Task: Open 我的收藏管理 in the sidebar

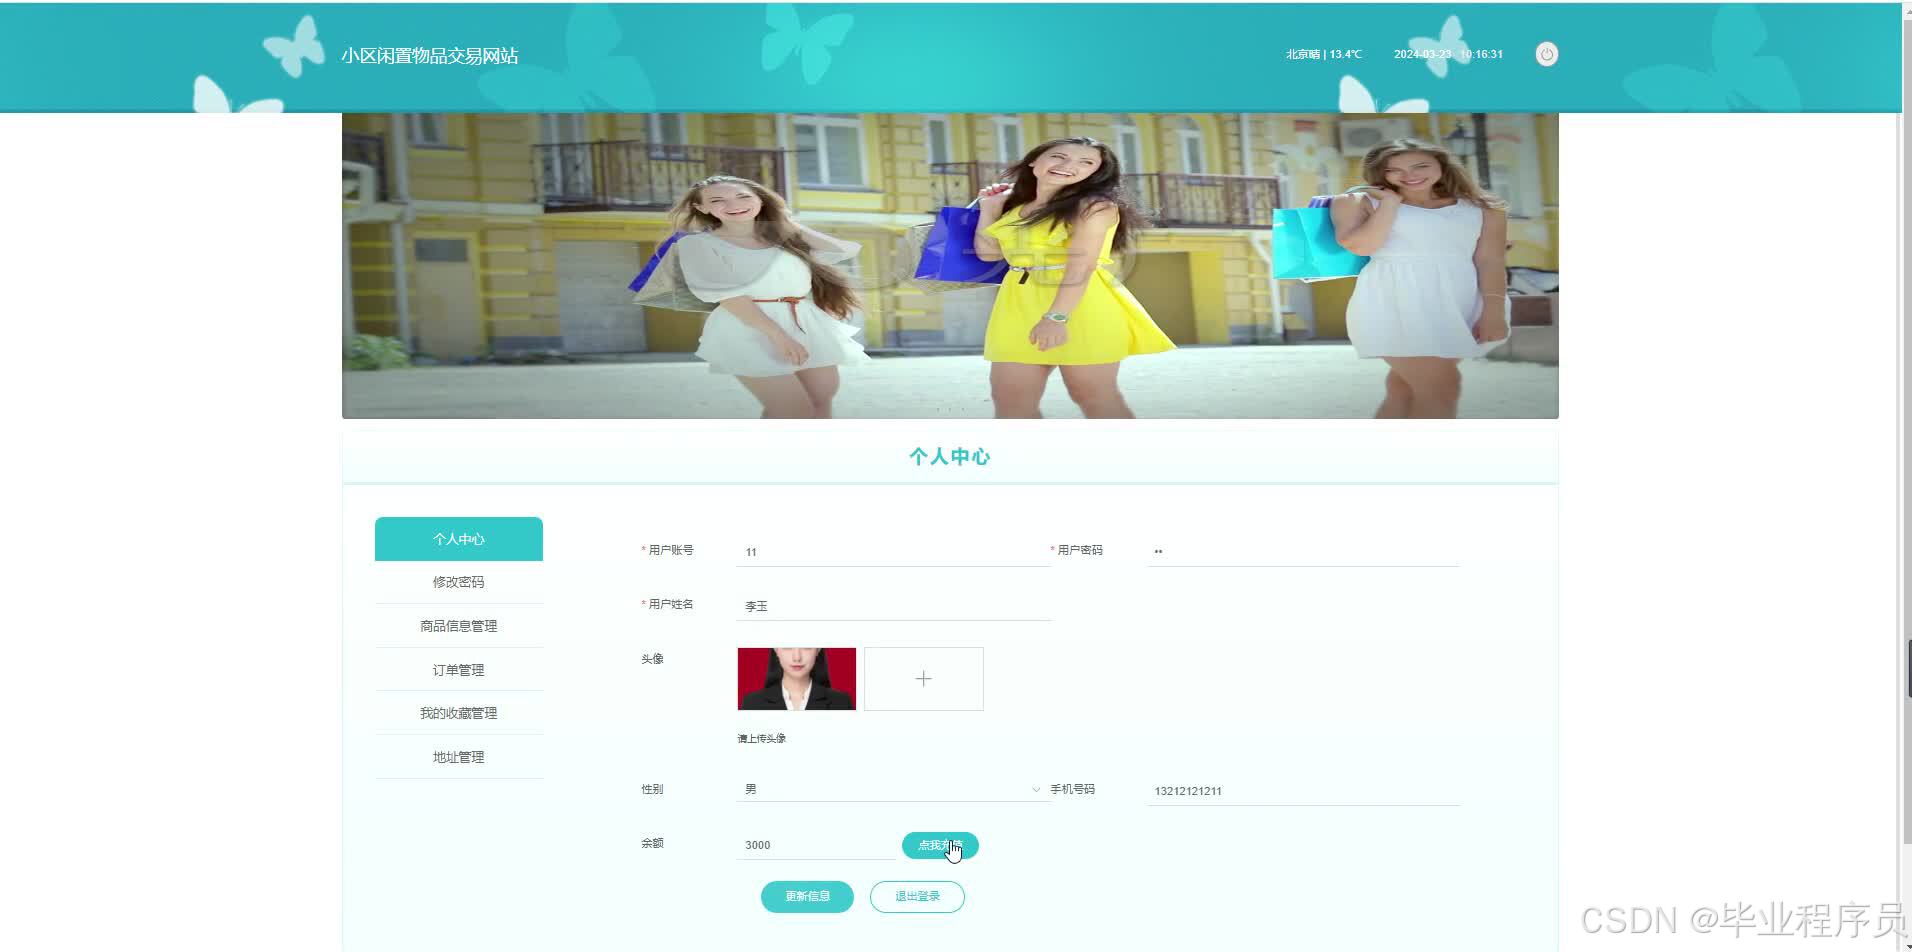Action: pyautogui.click(x=459, y=713)
